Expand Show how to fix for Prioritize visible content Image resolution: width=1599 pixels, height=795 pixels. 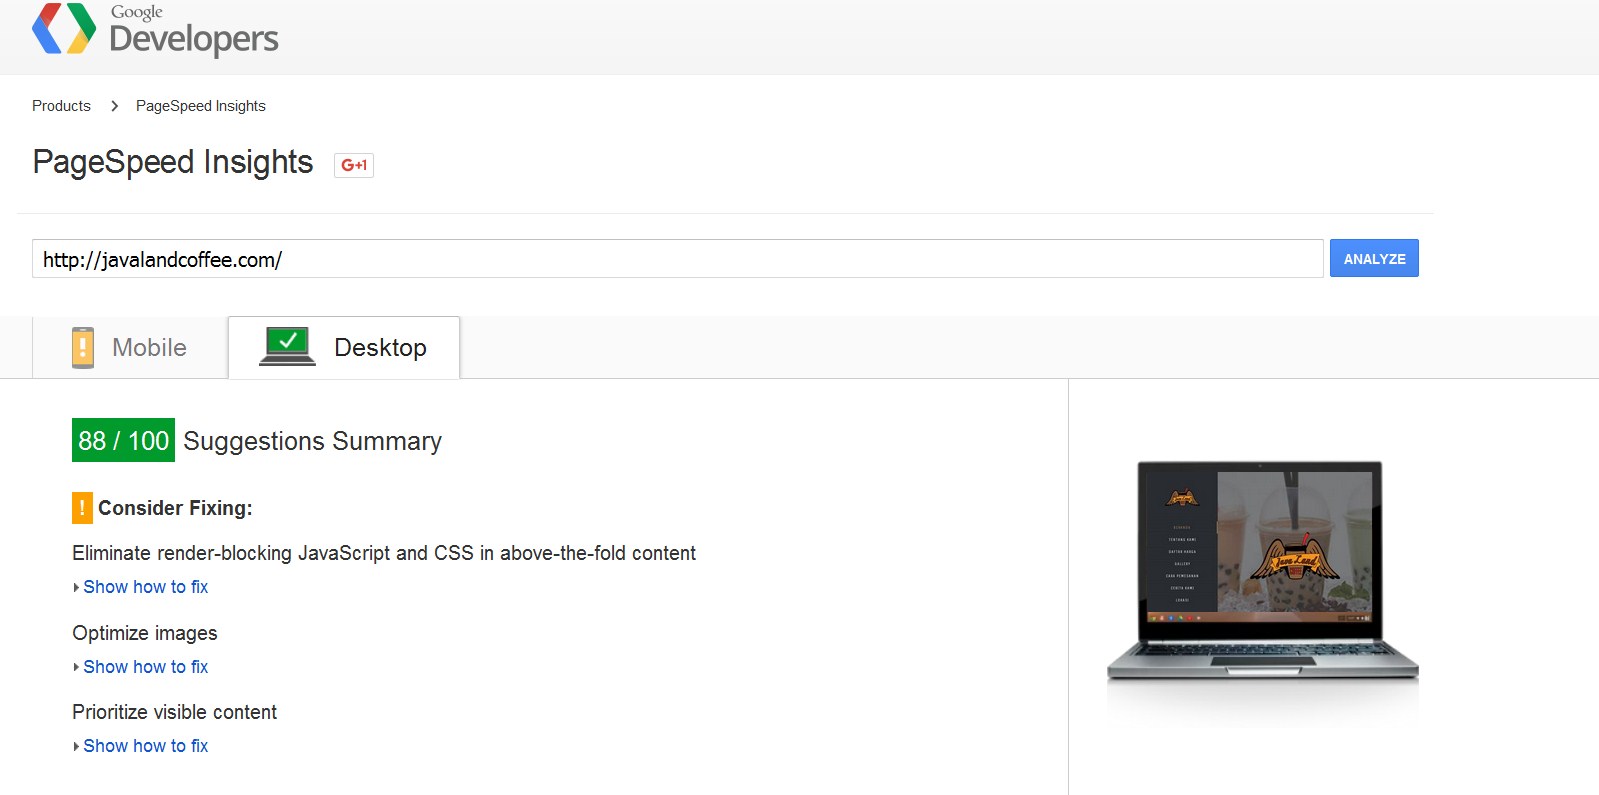[x=145, y=746]
